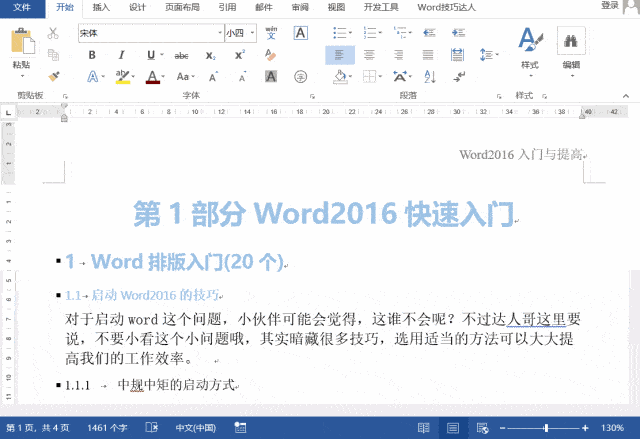The width and height of the screenshot is (640, 439).
Task: Click the 130% zoom level
Action: (x=612, y=428)
